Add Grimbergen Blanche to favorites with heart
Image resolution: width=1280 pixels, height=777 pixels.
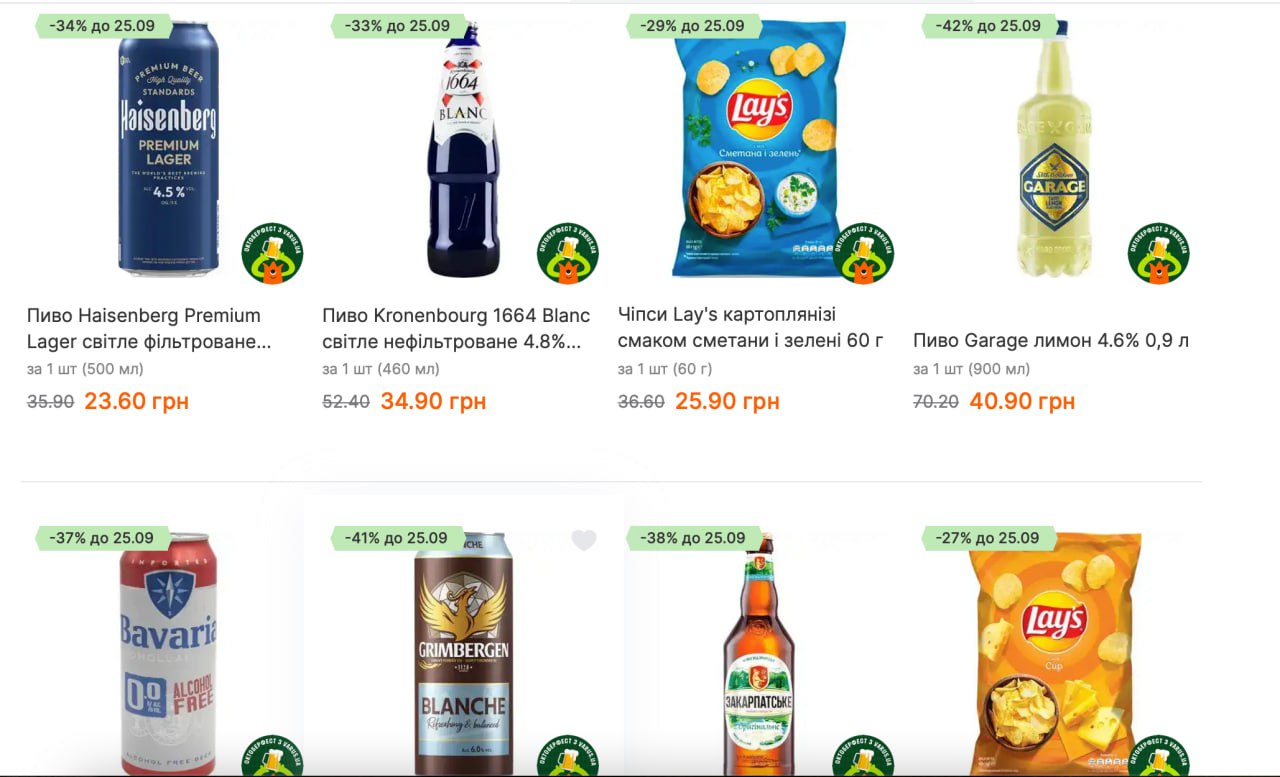tap(584, 540)
